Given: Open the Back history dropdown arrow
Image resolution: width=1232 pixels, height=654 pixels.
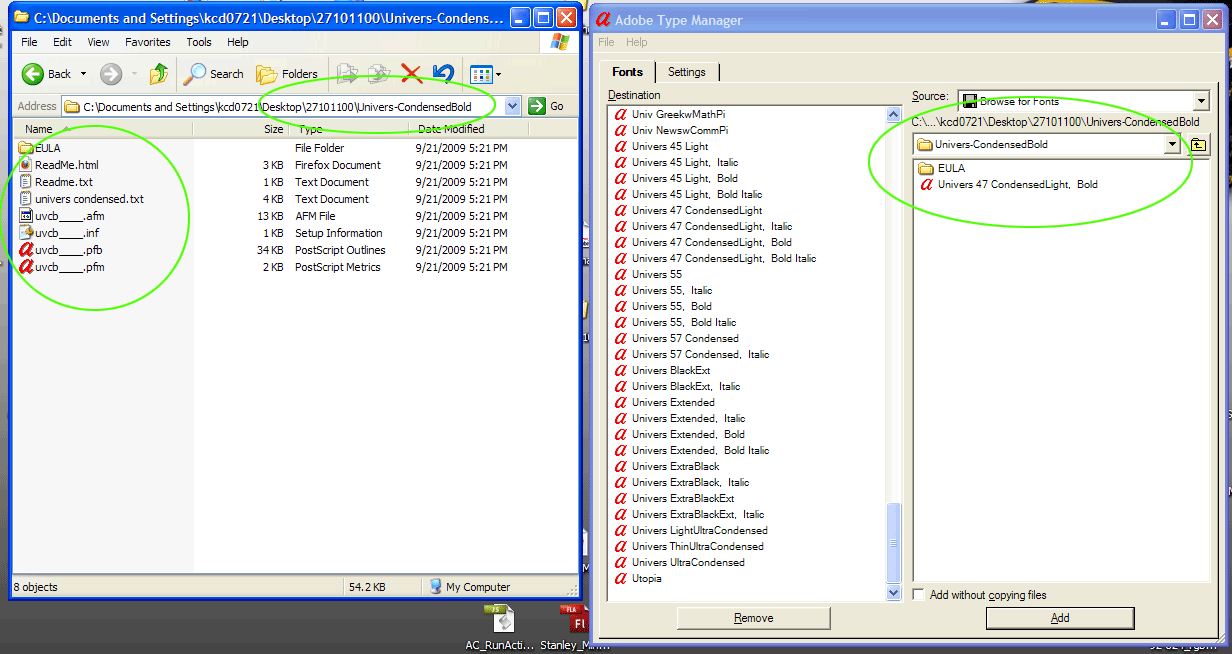Looking at the screenshot, I should pos(83,74).
